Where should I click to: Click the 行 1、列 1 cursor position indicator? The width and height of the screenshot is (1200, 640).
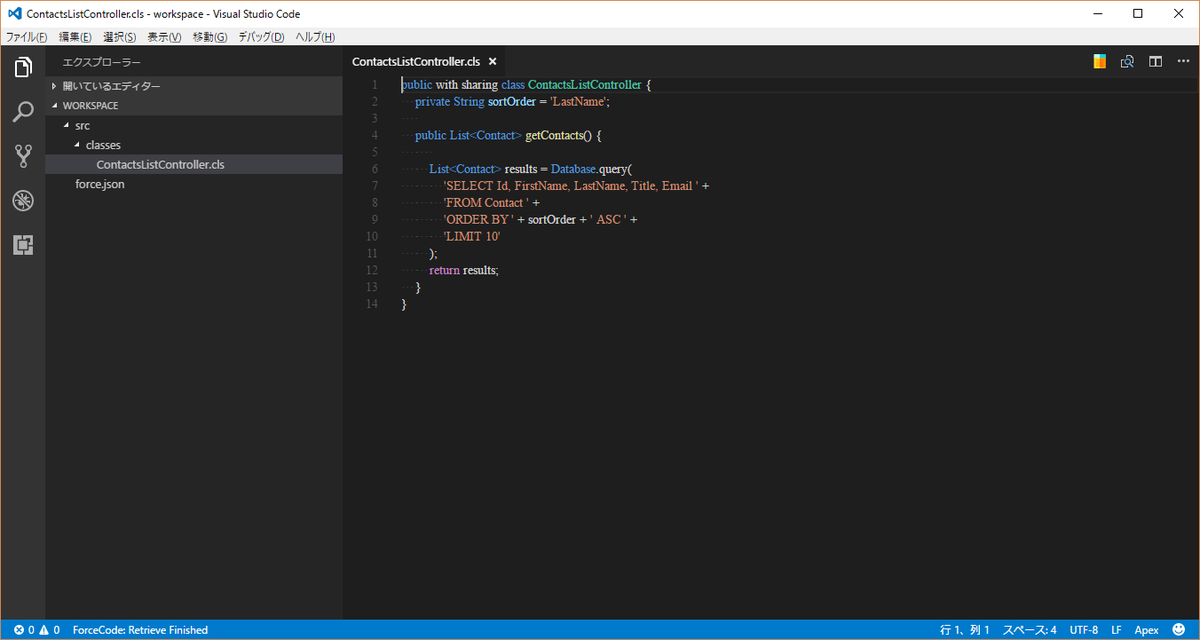click(965, 630)
